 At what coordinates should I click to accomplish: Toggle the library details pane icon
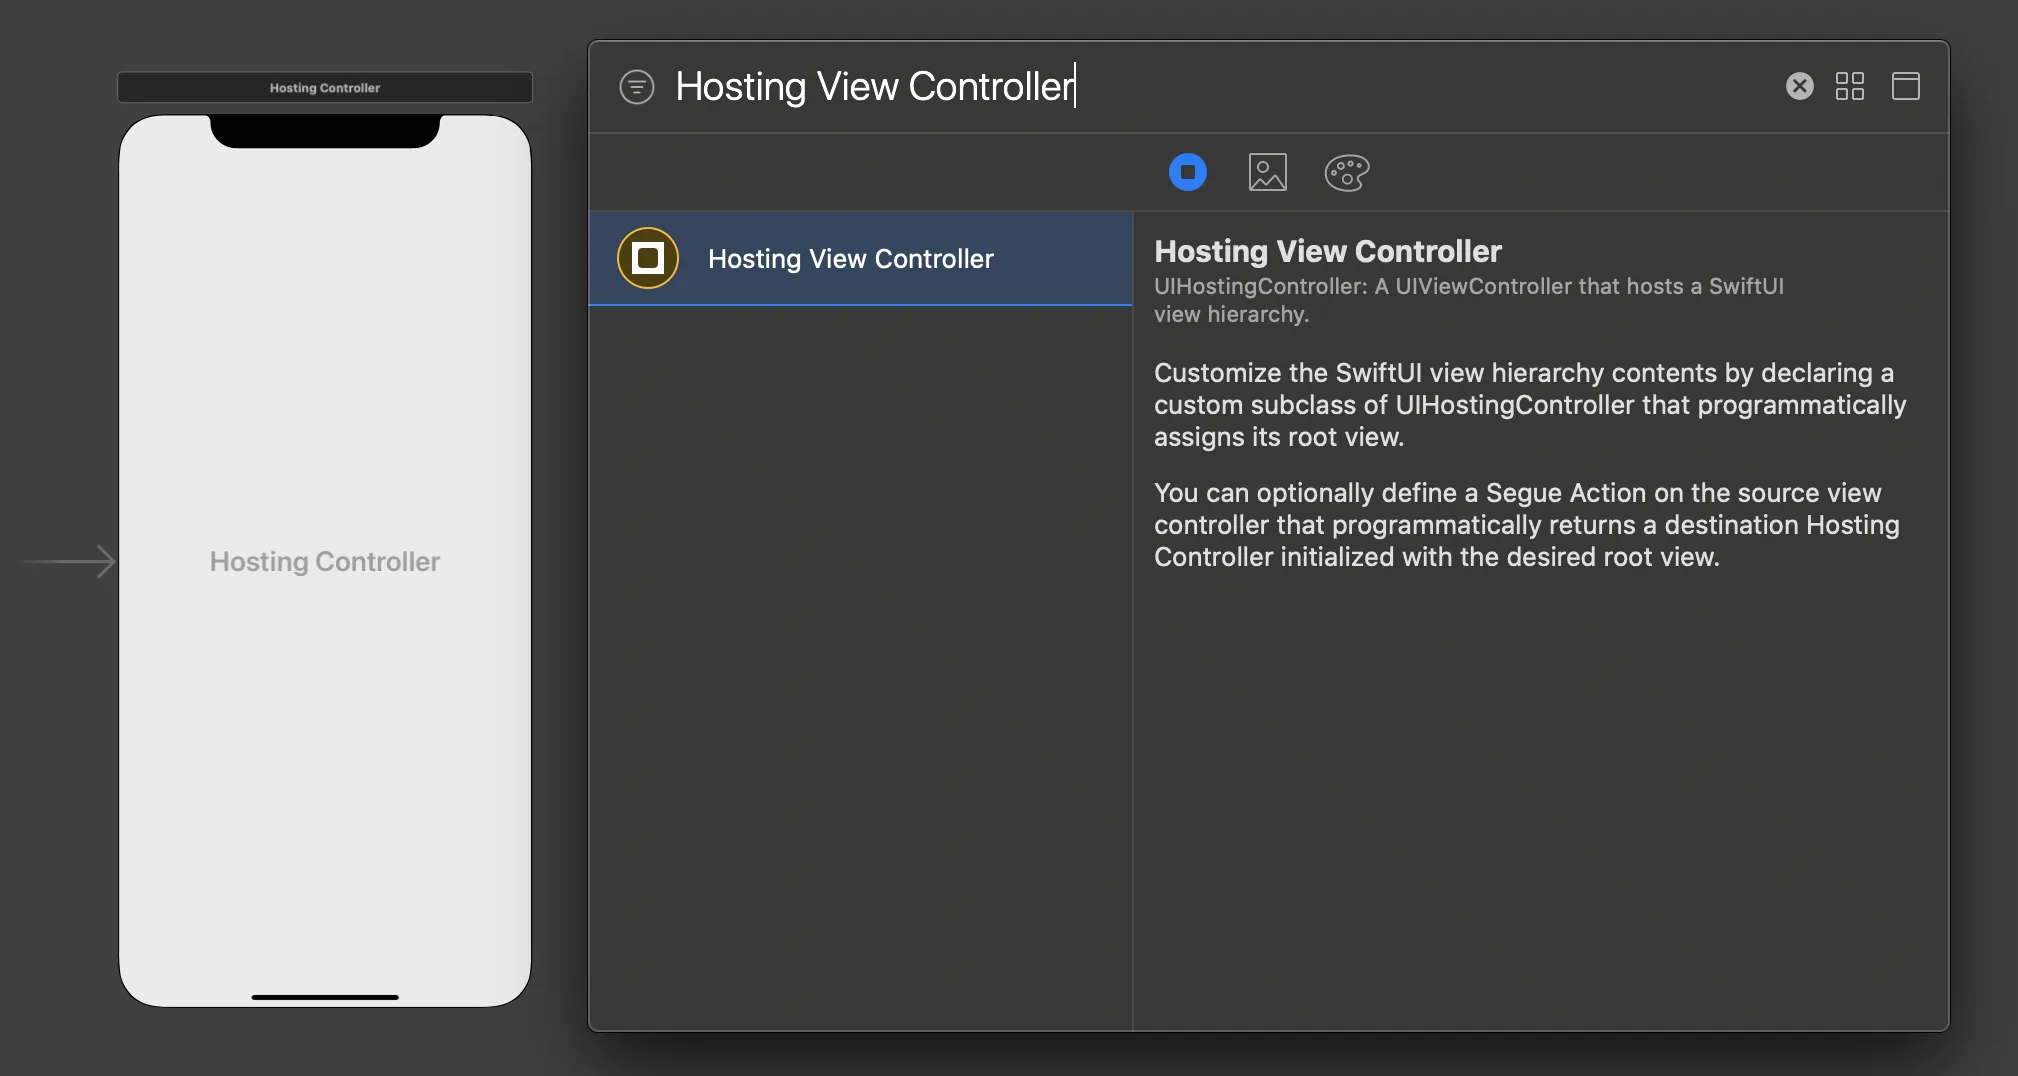pos(1905,86)
